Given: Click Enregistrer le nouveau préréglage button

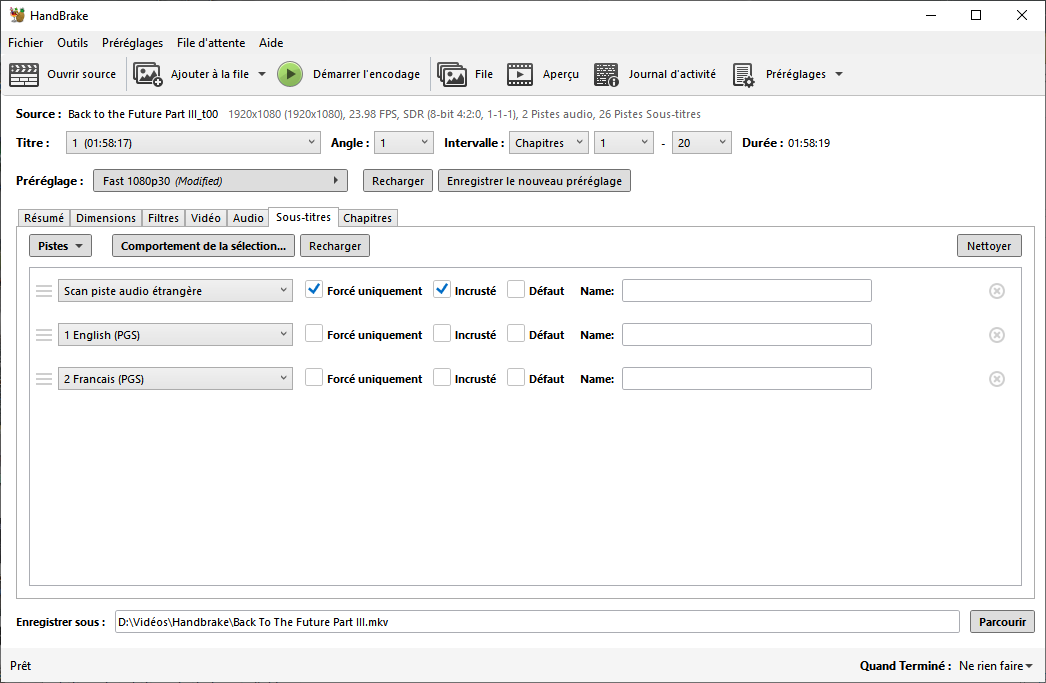Looking at the screenshot, I should pos(534,181).
